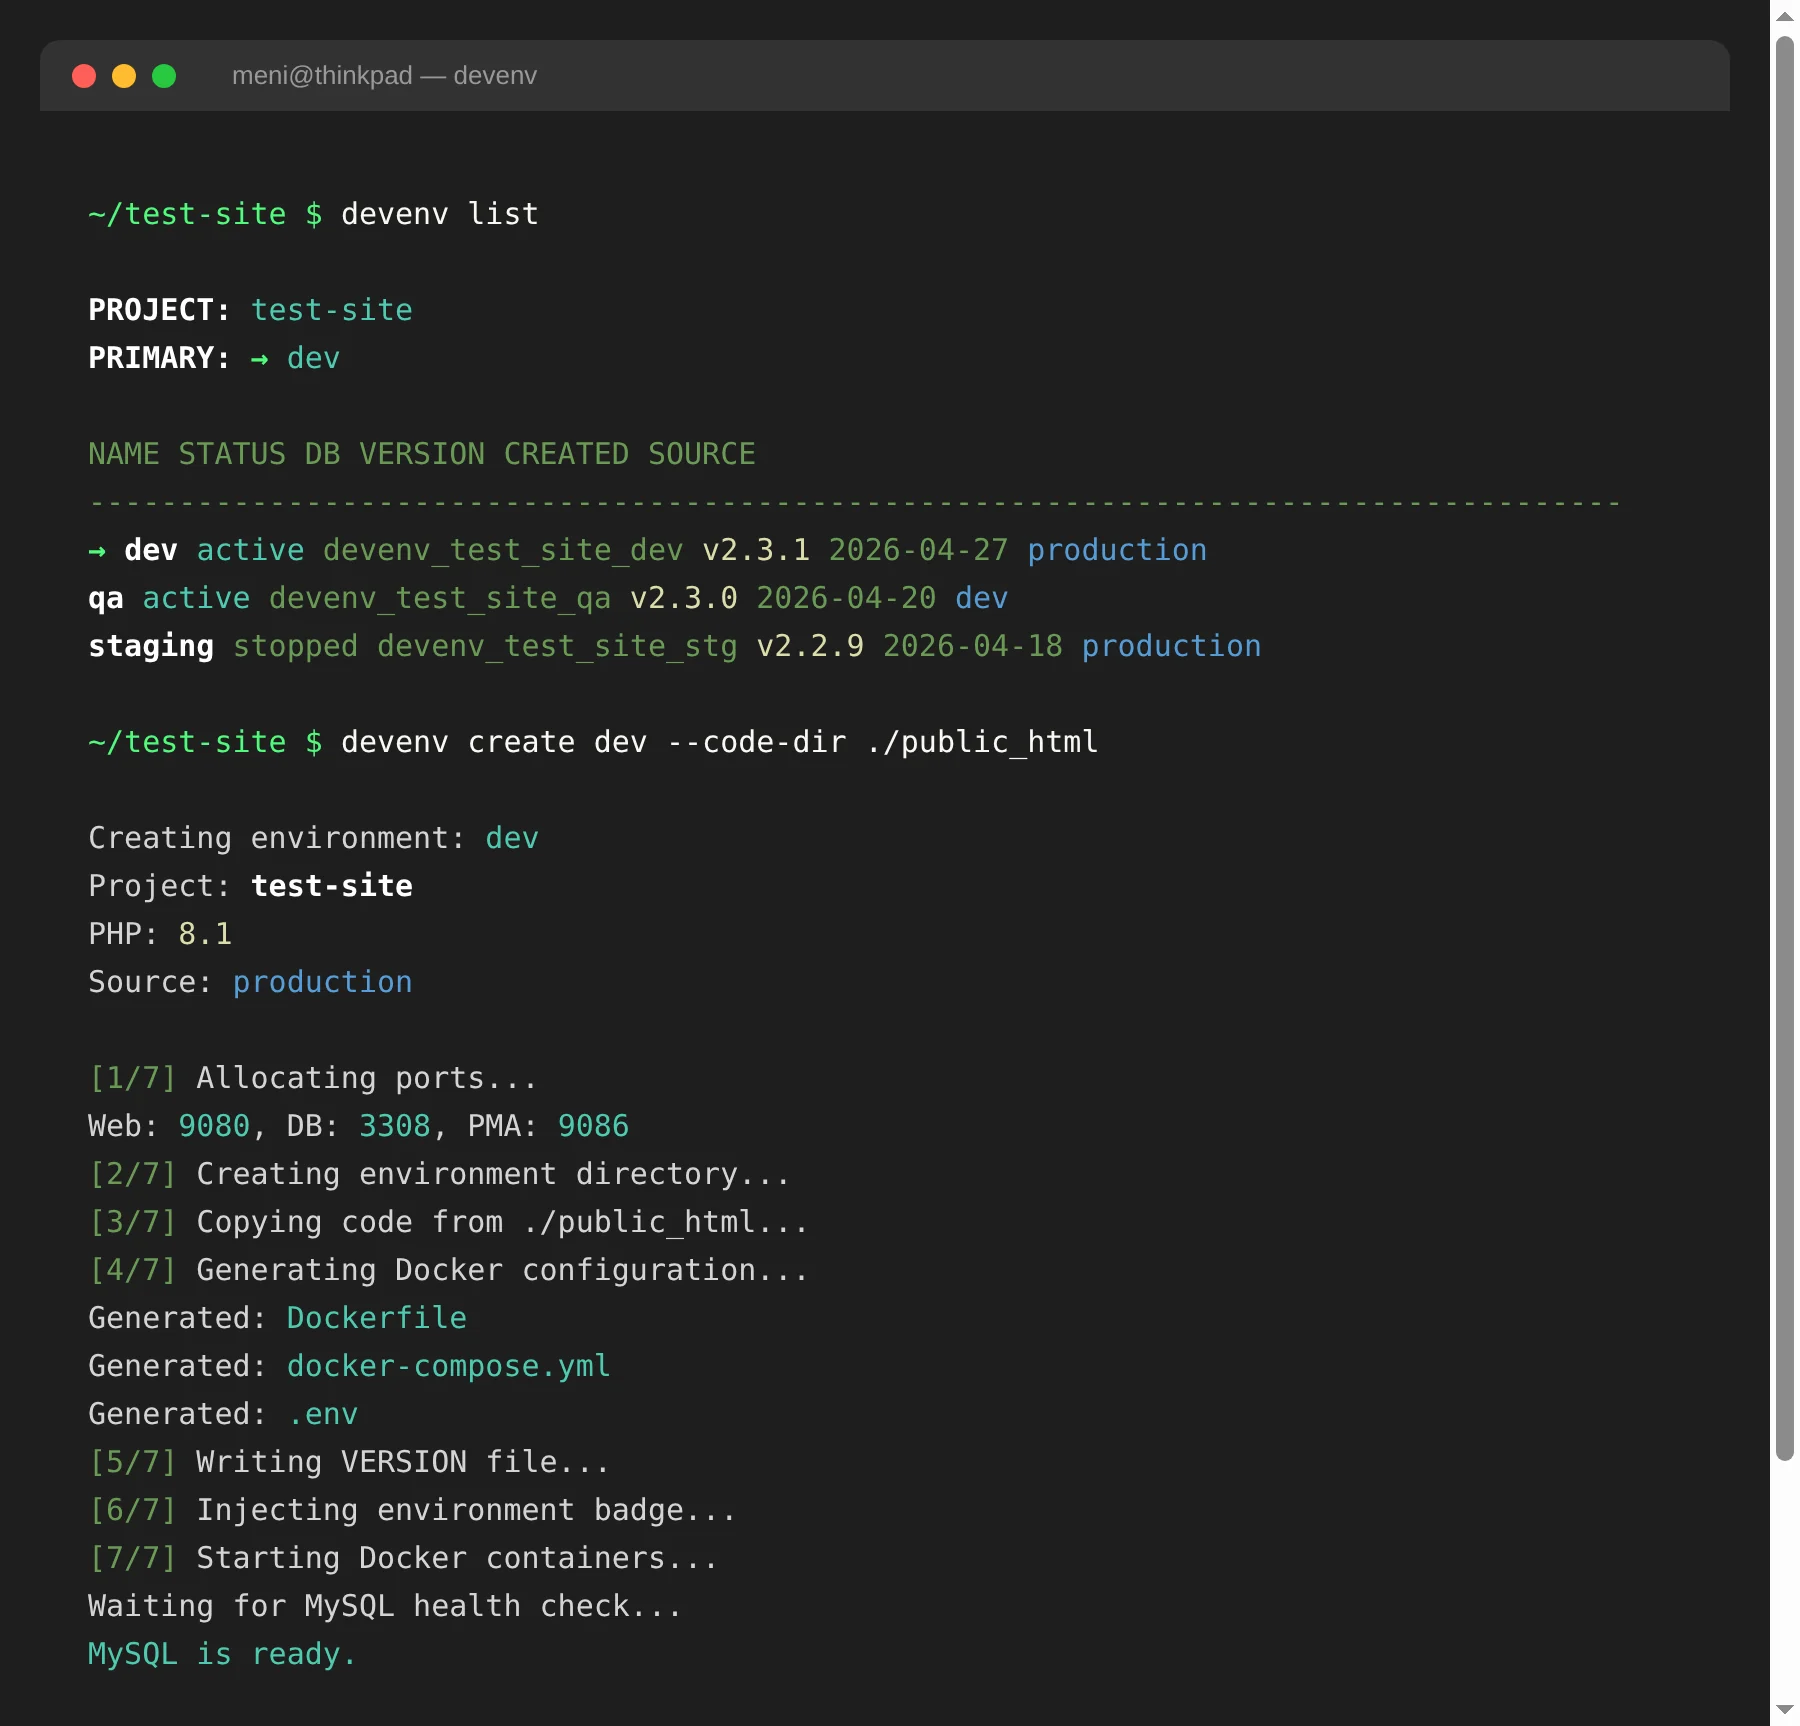Viewport: 1800px width, 1726px height.
Task: Click the red close window dot
Action: (x=84, y=76)
